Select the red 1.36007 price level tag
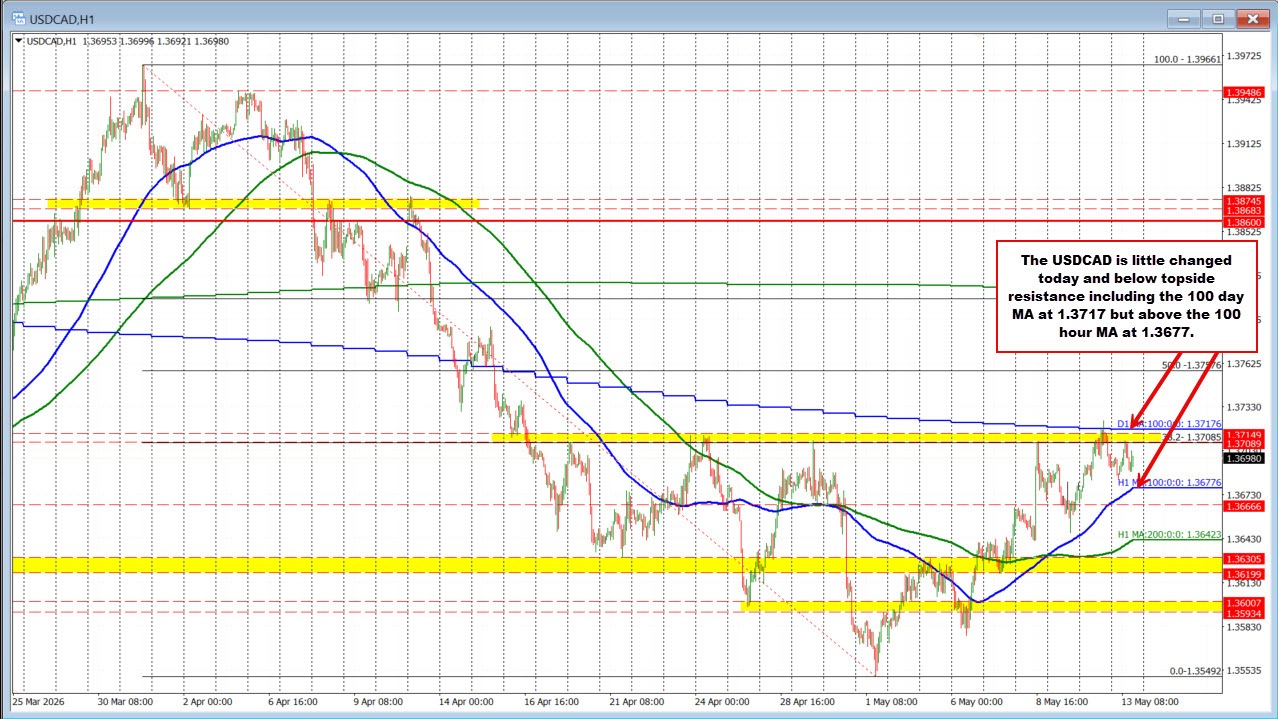1278x719 pixels. 1242,603
